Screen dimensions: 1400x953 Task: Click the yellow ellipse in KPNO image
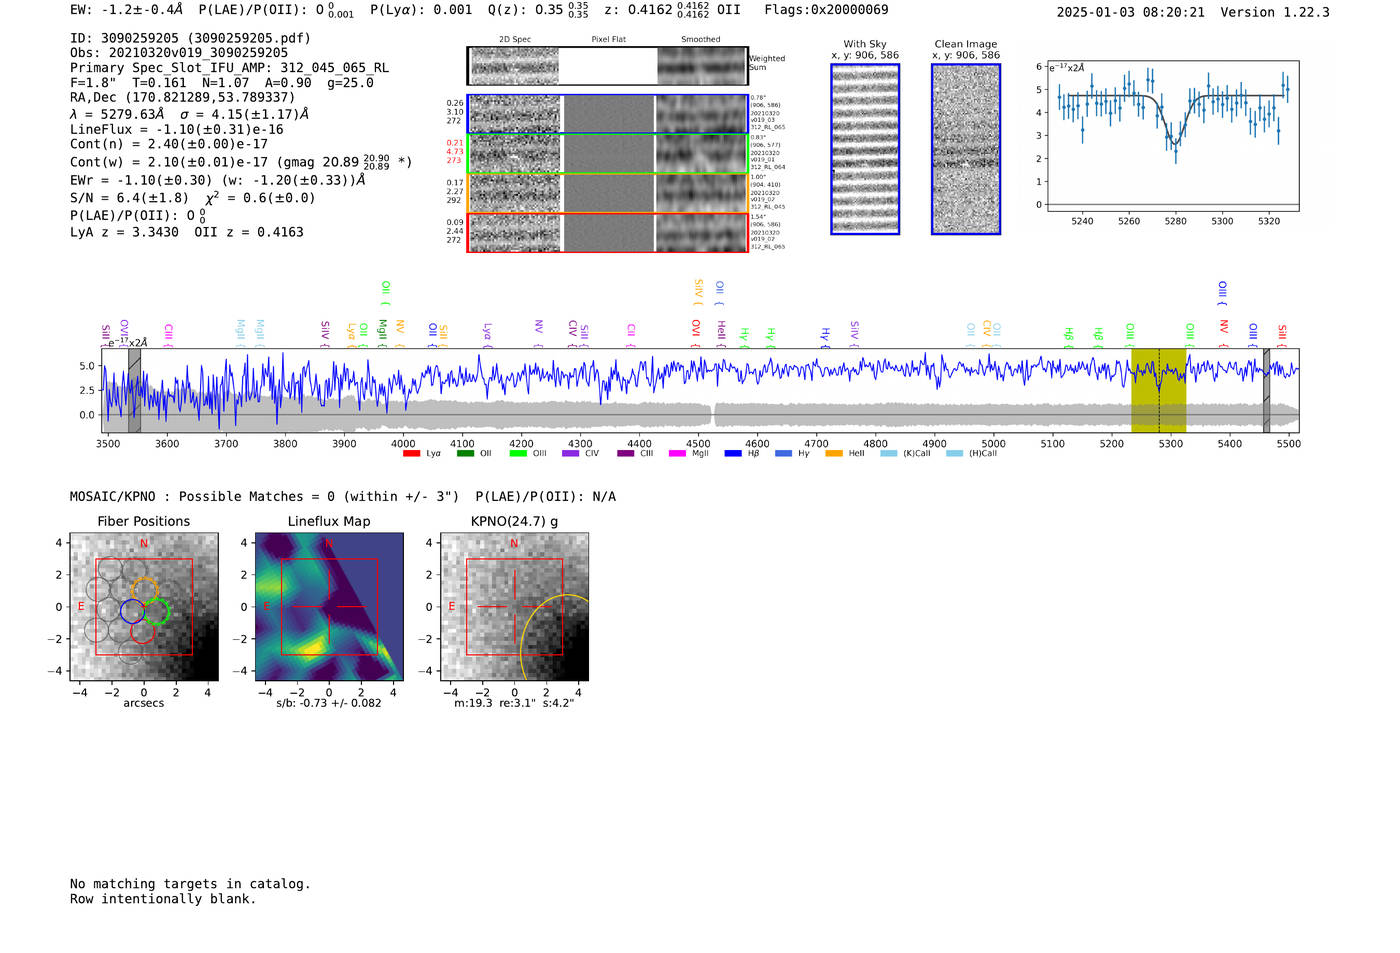pyautogui.click(x=555, y=638)
